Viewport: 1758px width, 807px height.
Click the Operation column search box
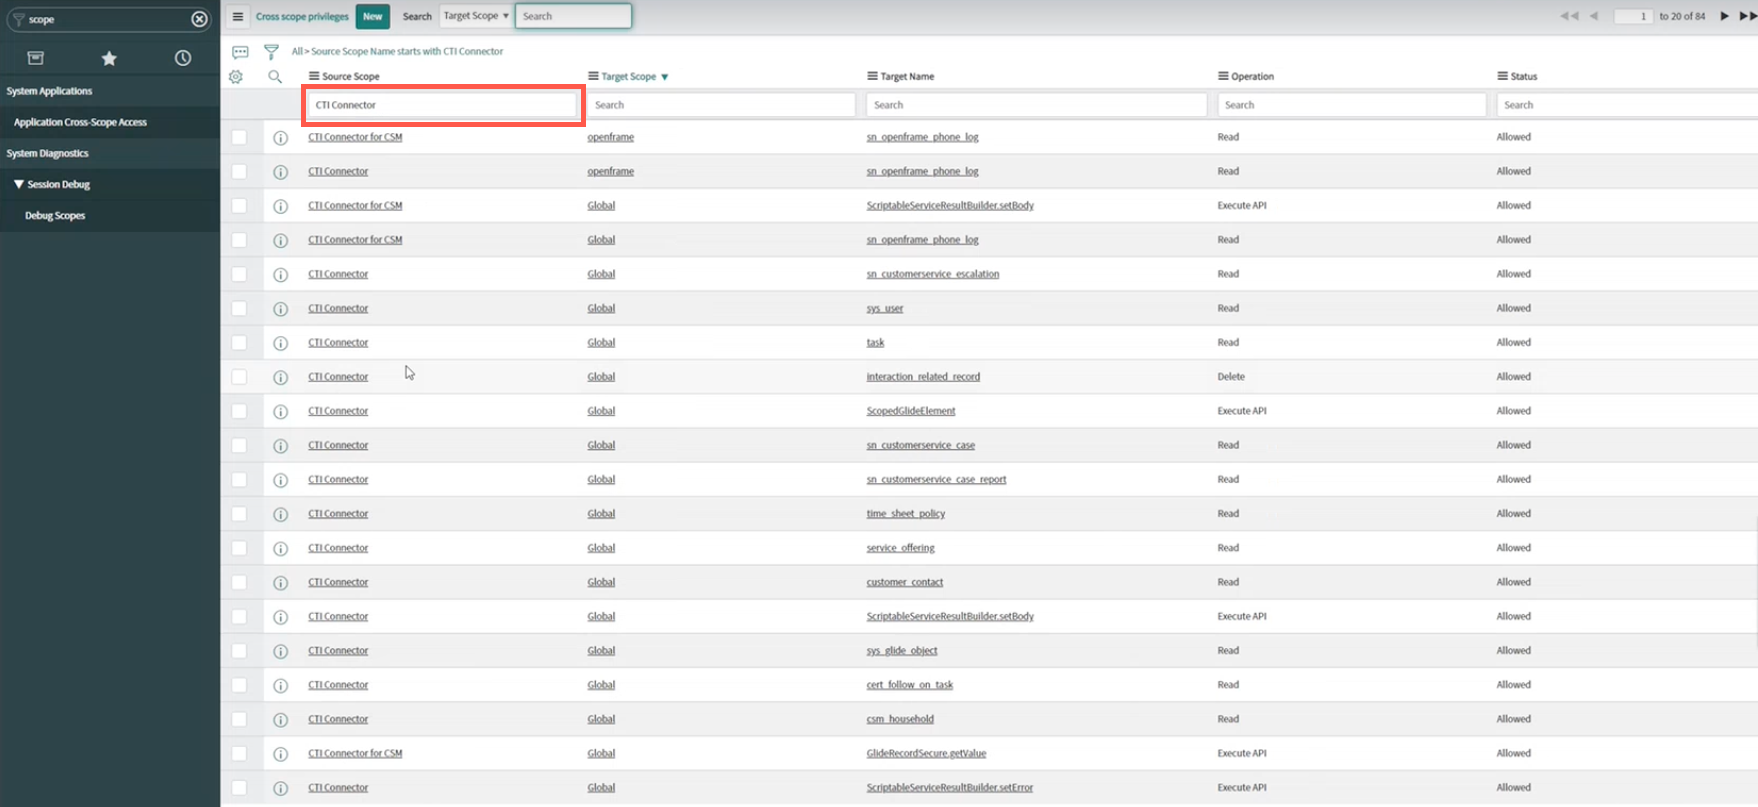coord(1352,105)
